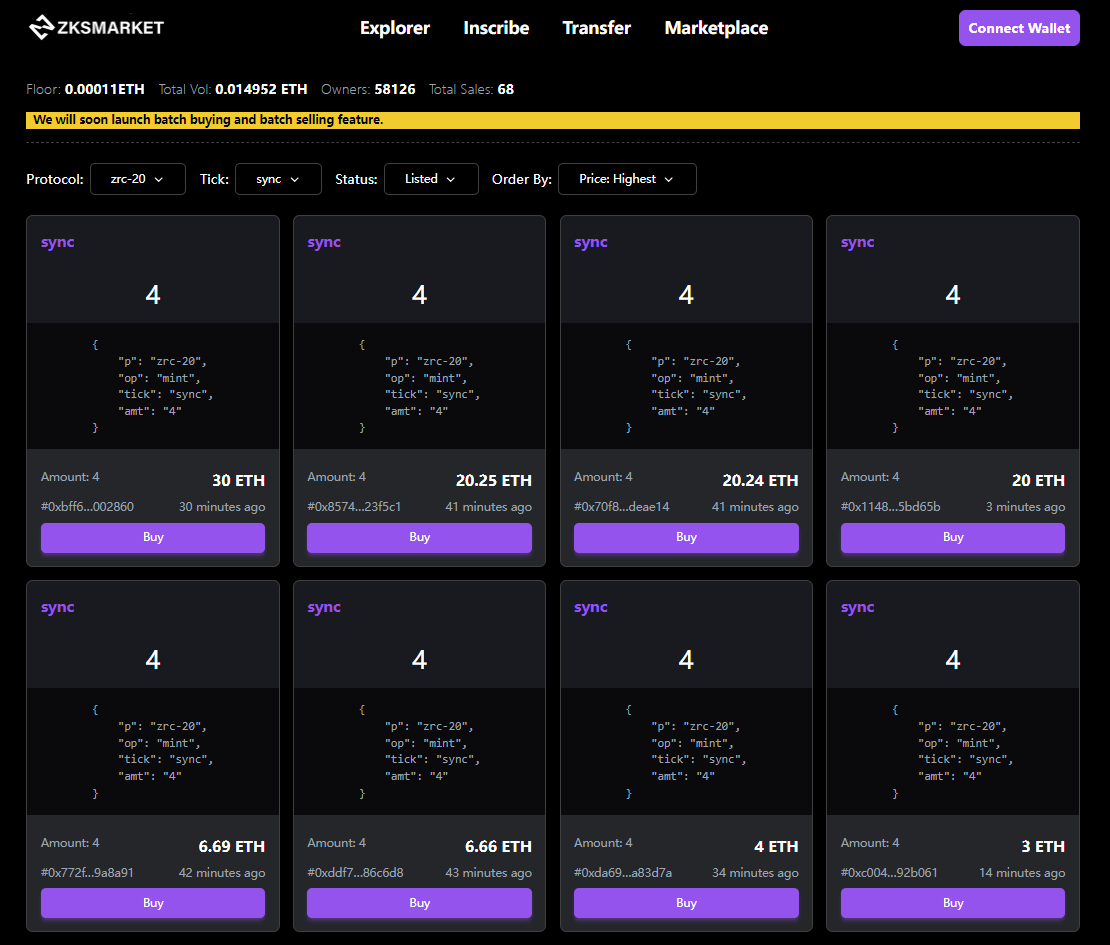Click inscription ID #0x772f...9a8a91
This screenshot has height=945, width=1110.
point(87,873)
